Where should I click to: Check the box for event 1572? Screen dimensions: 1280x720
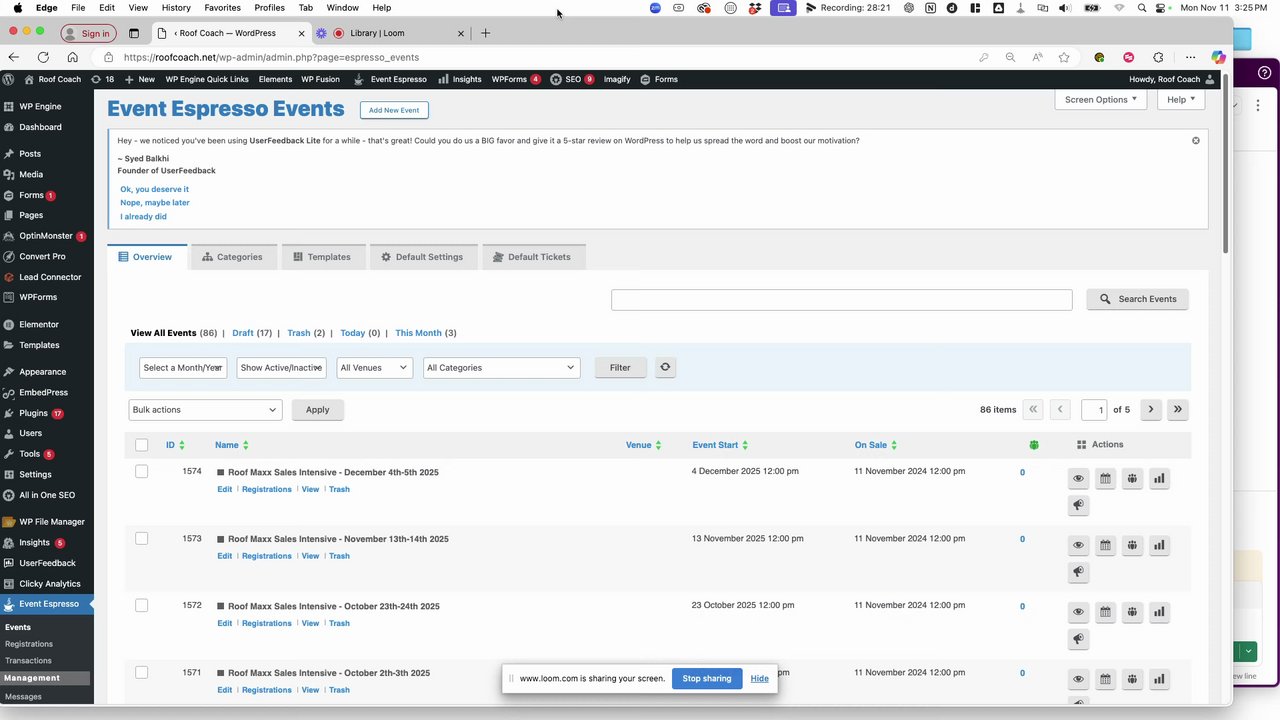pyautogui.click(x=141, y=606)
